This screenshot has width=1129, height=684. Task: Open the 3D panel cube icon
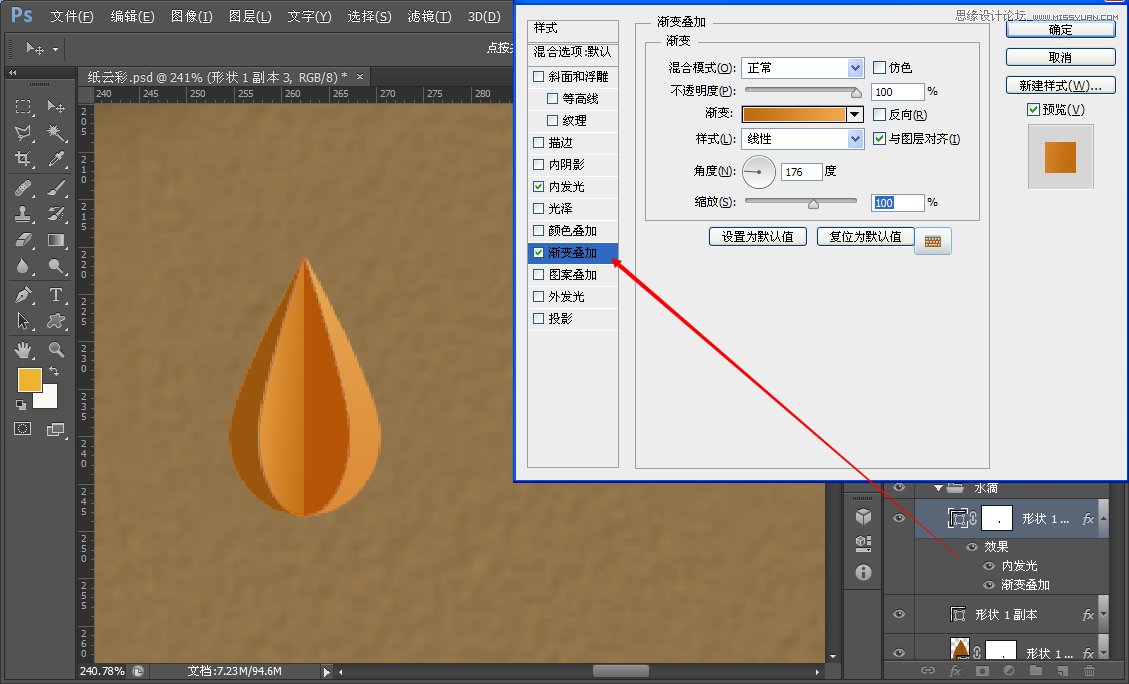tap(863, 517)
